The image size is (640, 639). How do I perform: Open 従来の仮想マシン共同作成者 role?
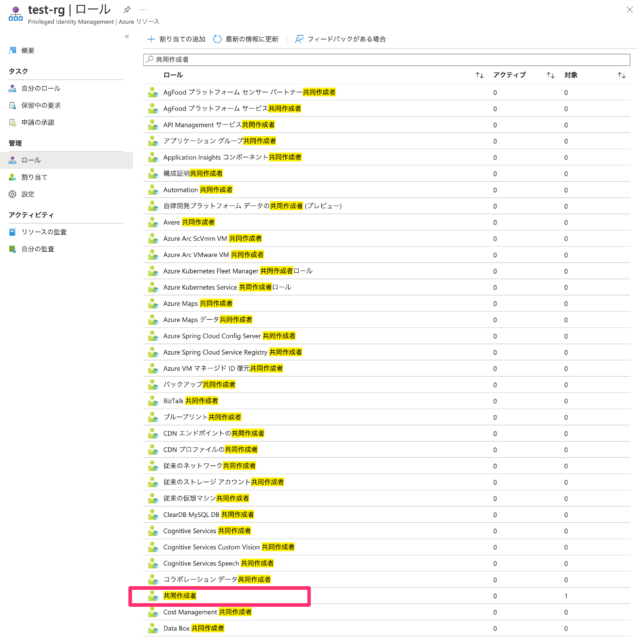(x=206, y=498)
